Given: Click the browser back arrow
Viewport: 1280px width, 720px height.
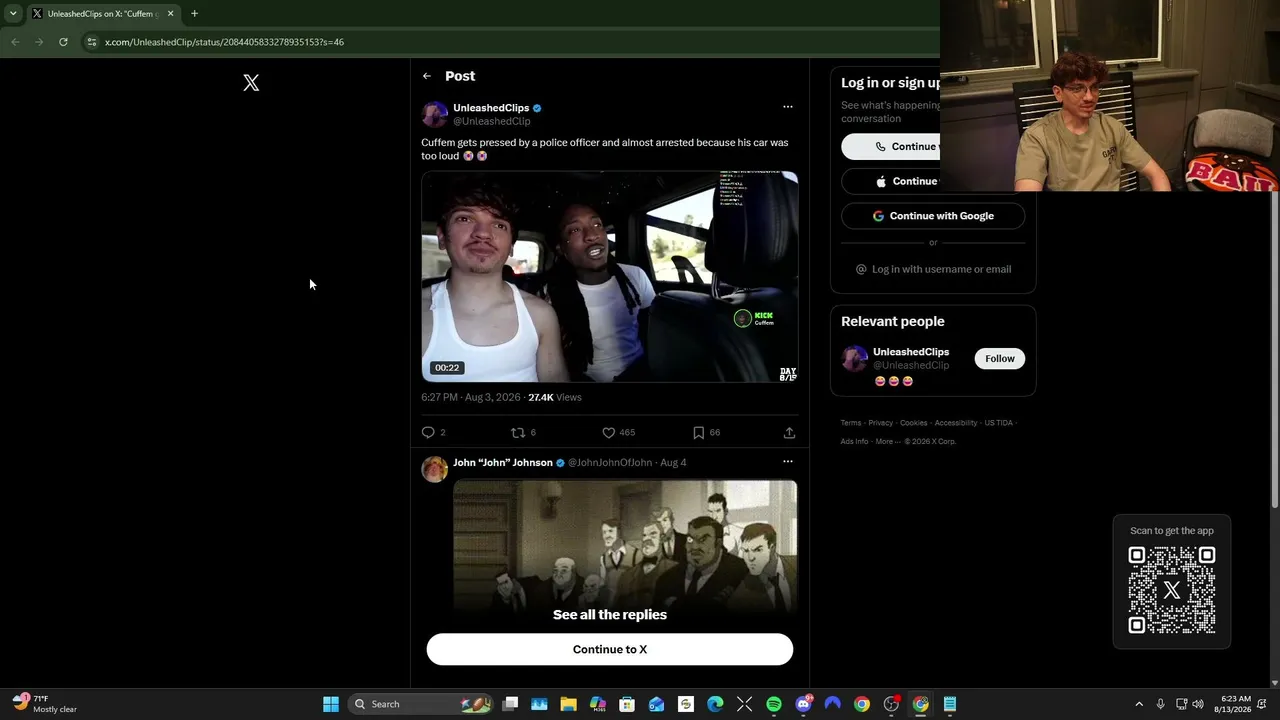Looking at the screenshot, I should pyautogui.click(x=15, y=42).
